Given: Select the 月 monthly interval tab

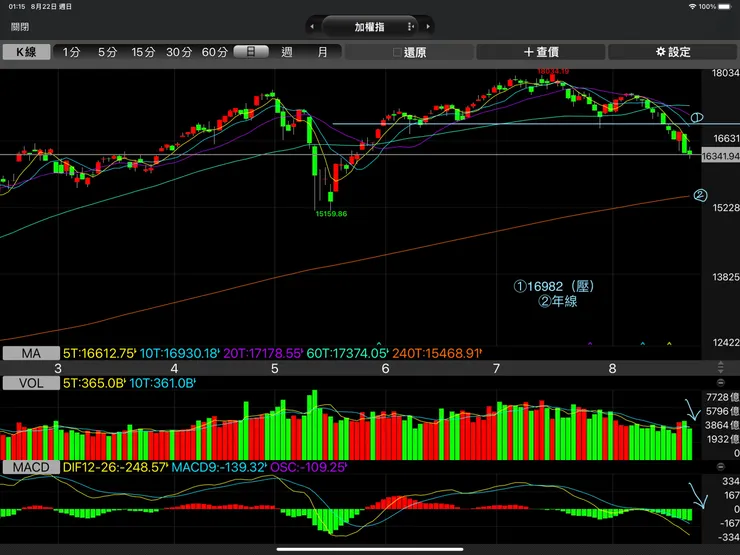Looking at the screenshot, I should click(322, 52).
